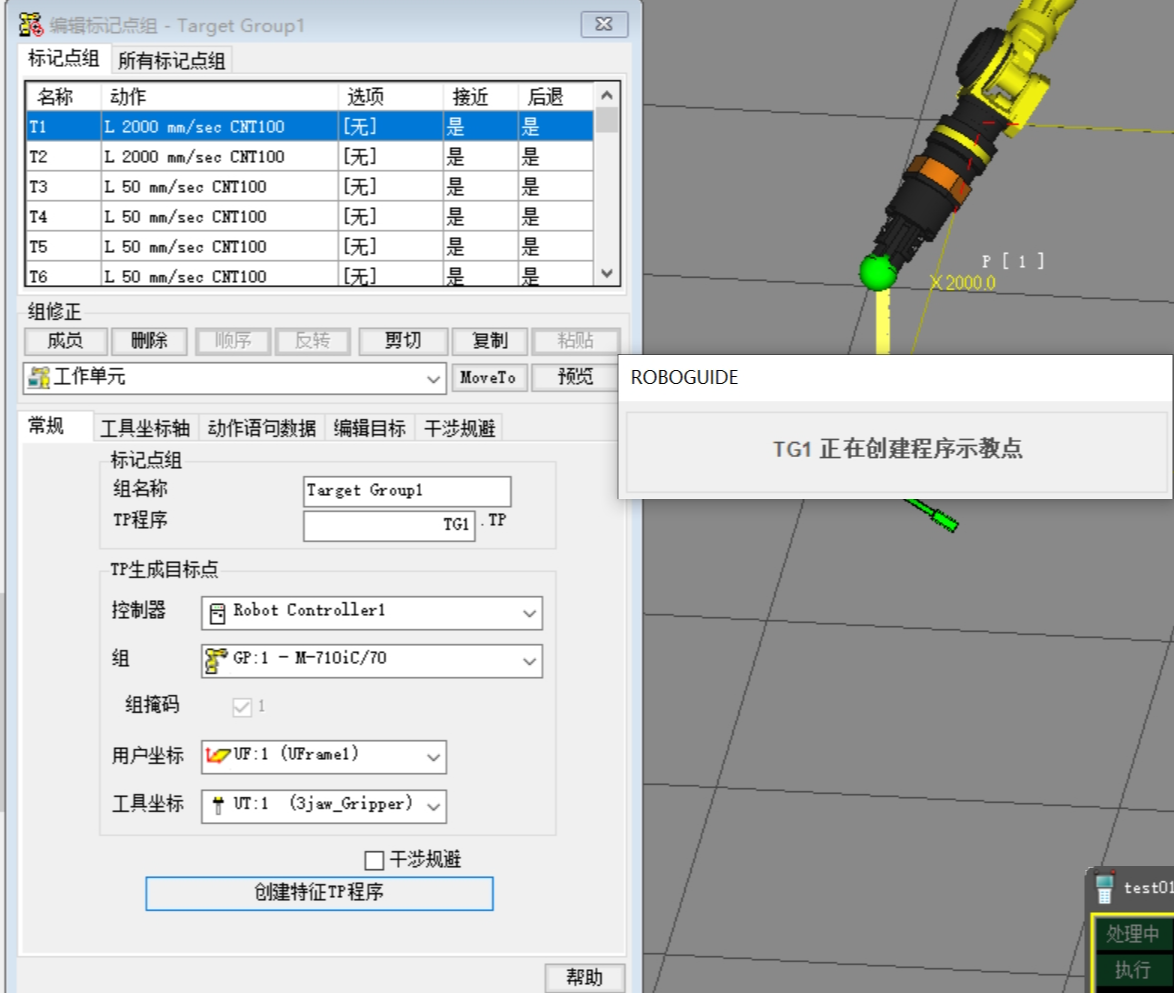Click the MoveTo button
This screenshot has width=1174, height=993.
click(x=488, y=378)
